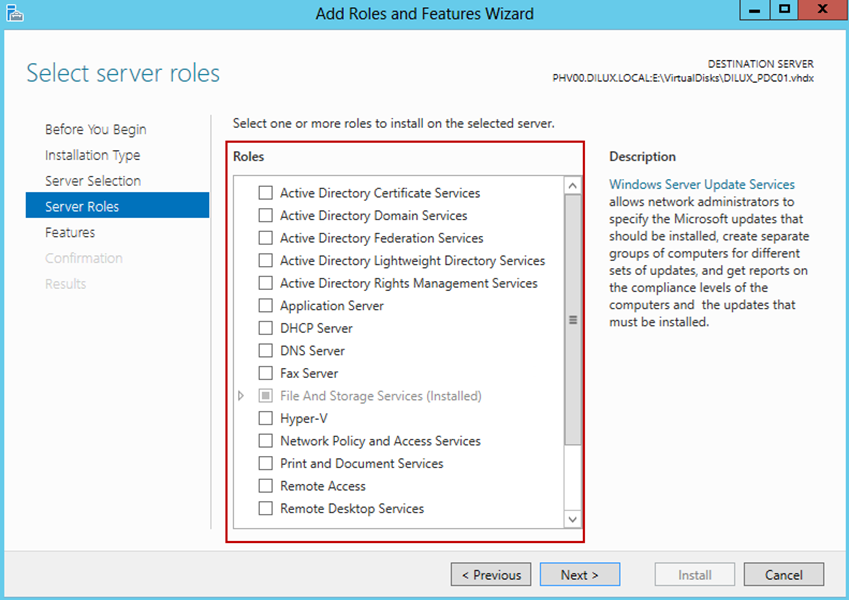849x600 pixels.
Task: Minimize the Add Roles and Features Wizard
Action: point(754,10)
